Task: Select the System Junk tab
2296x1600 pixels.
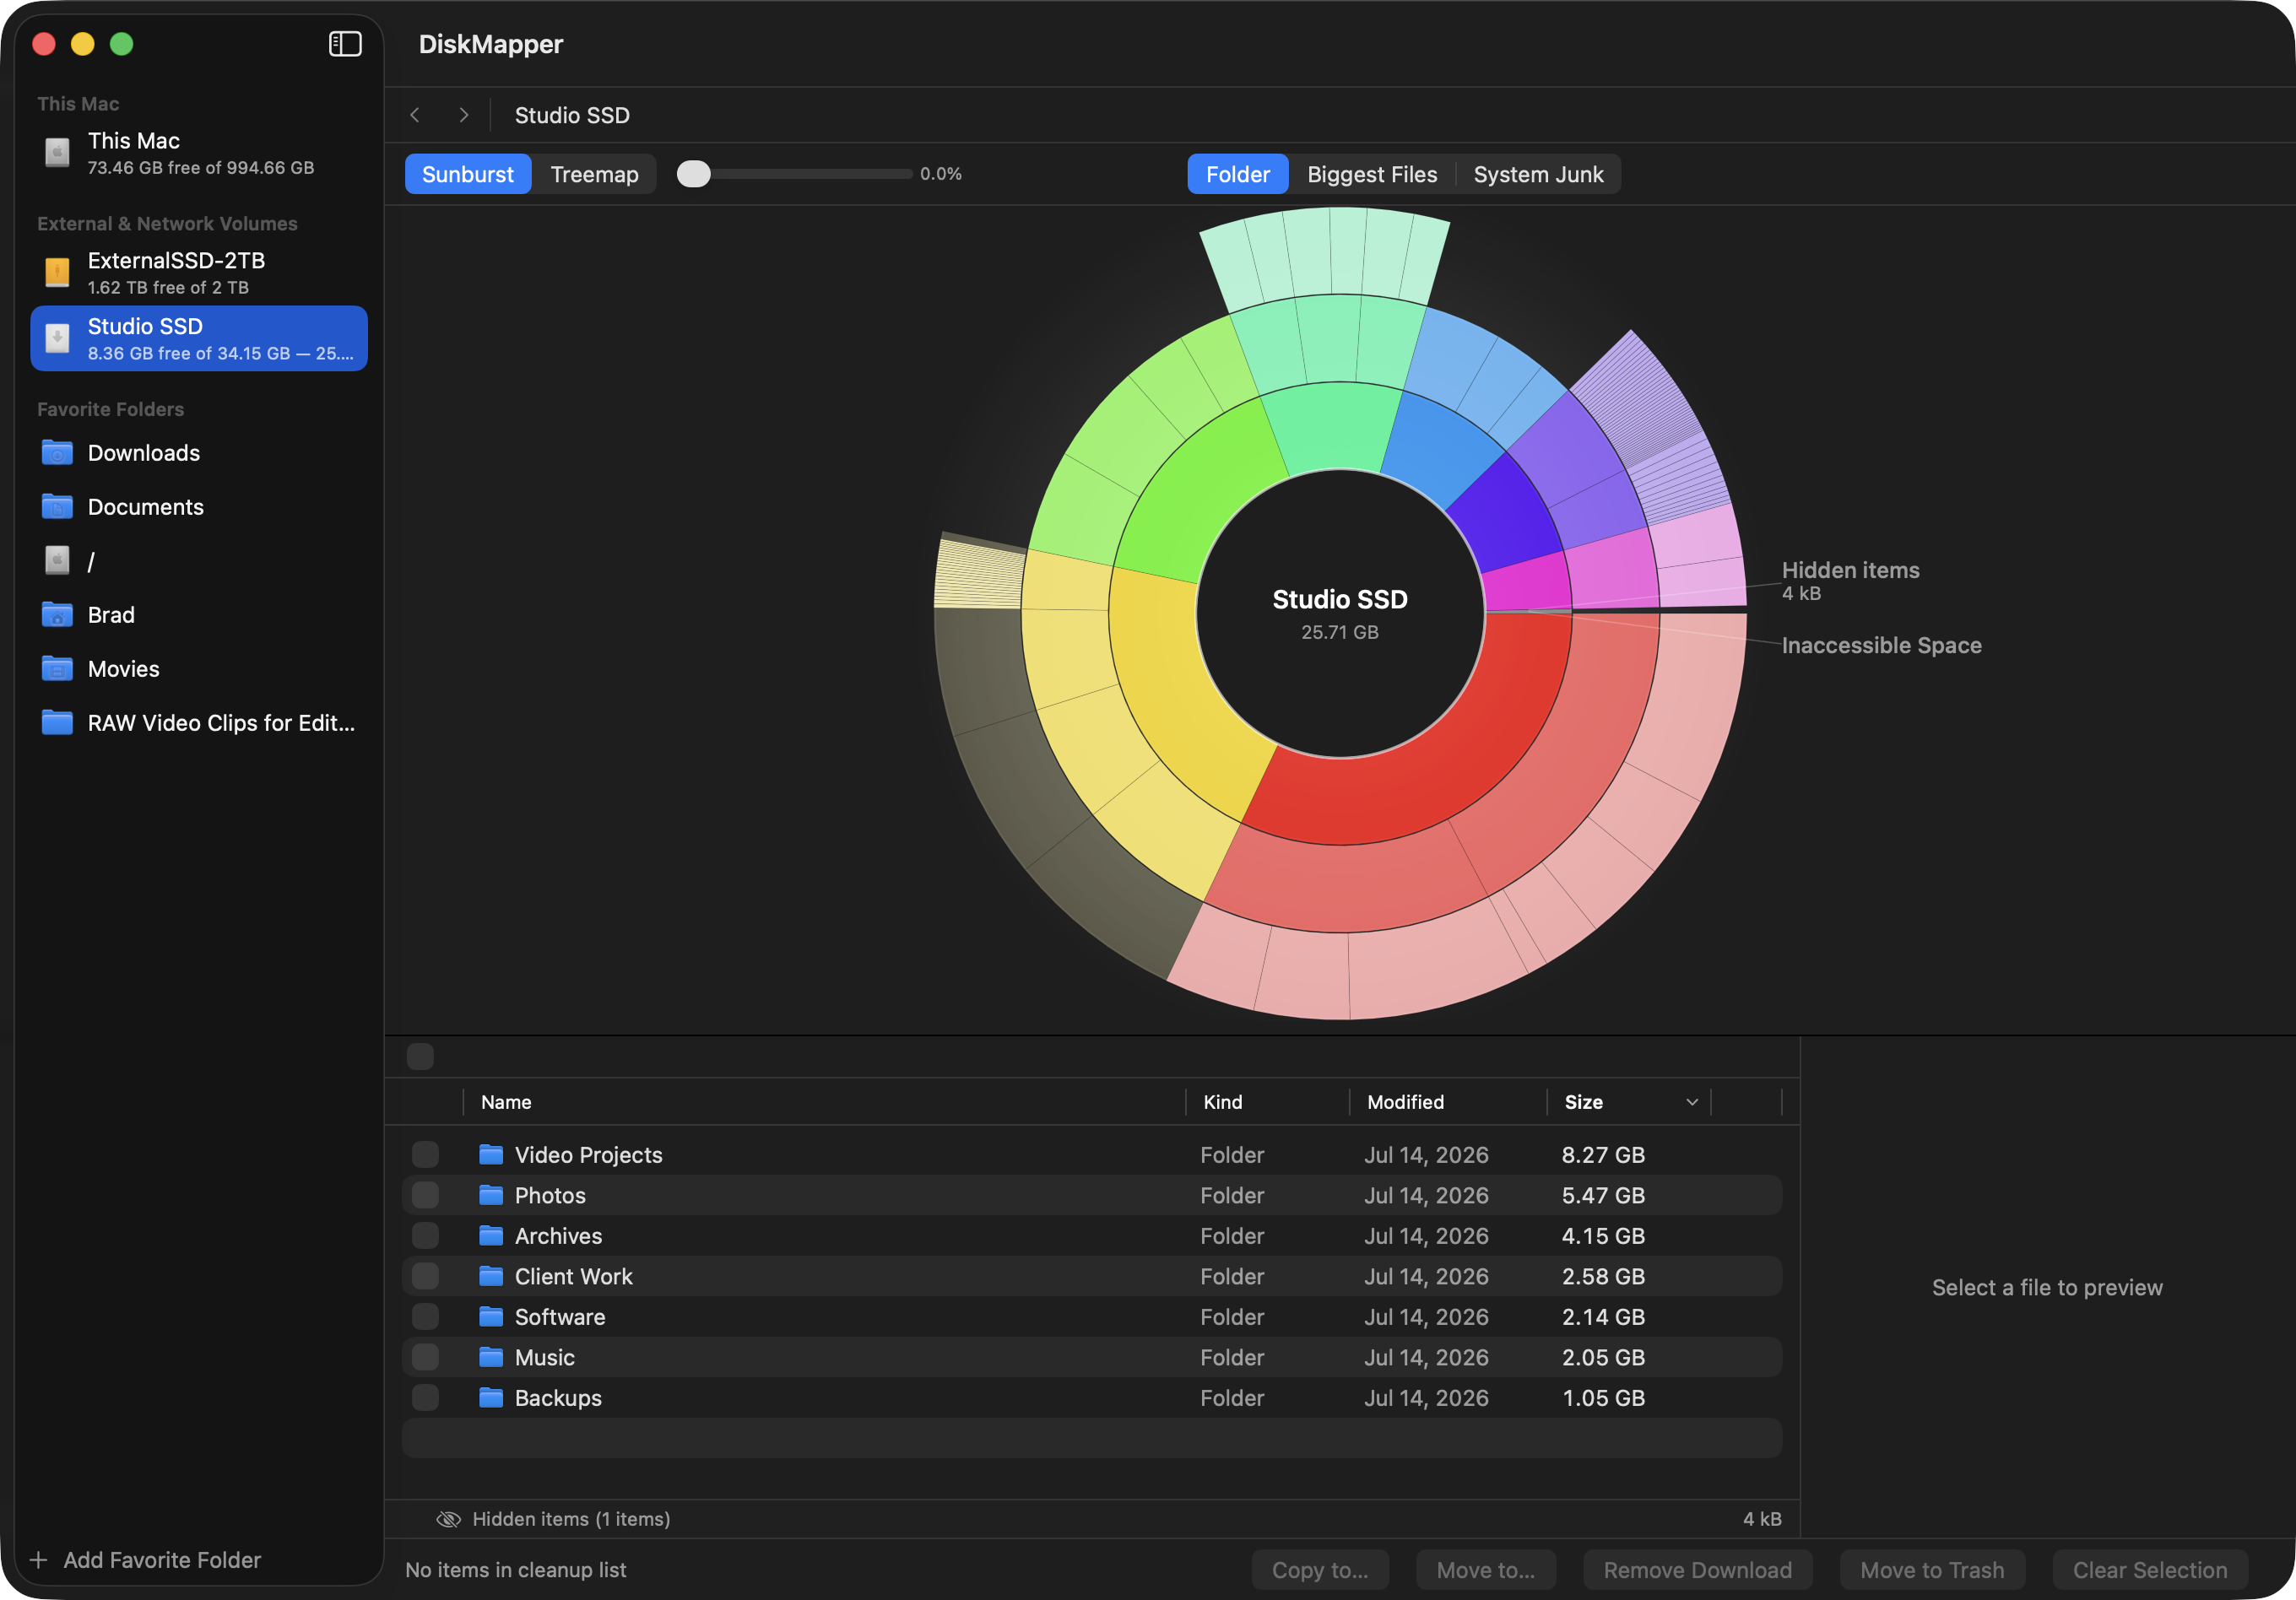Action: 1538,174
